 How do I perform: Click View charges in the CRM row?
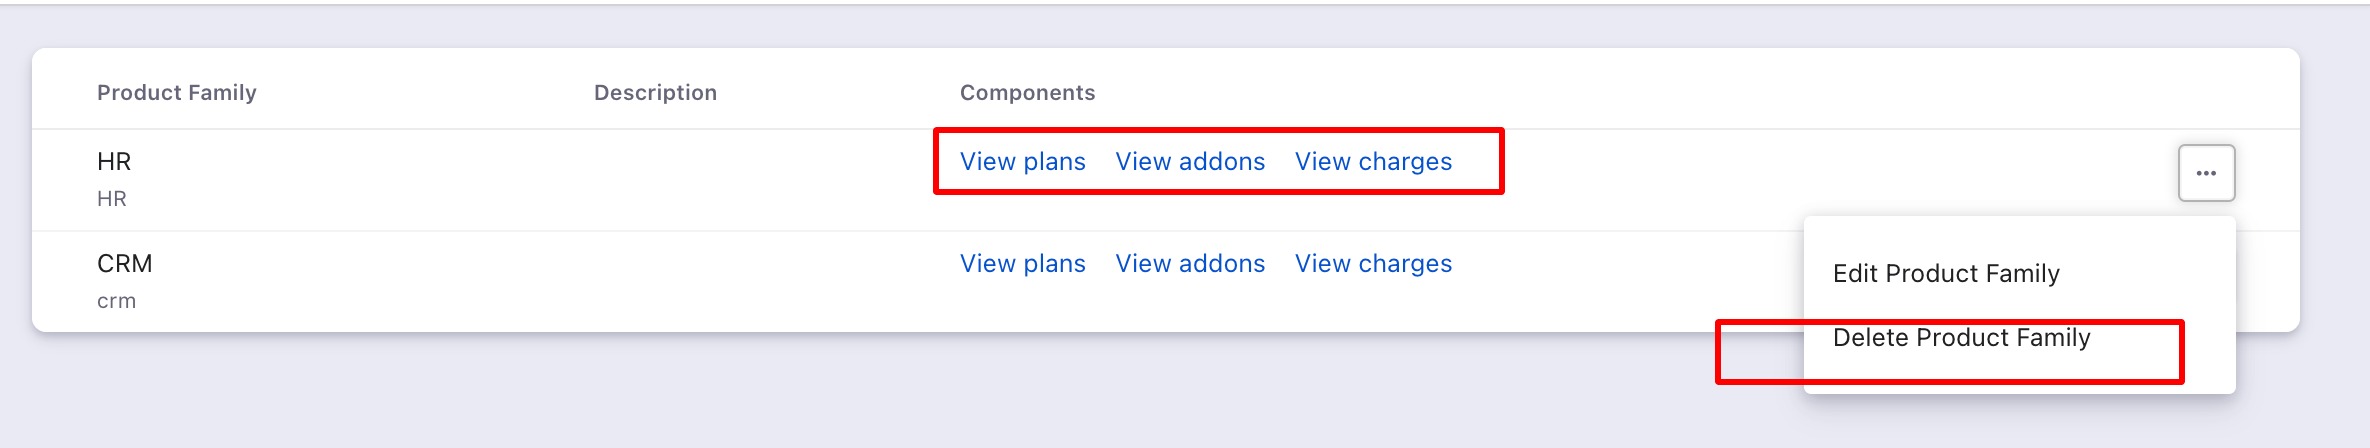[1373, 264]
